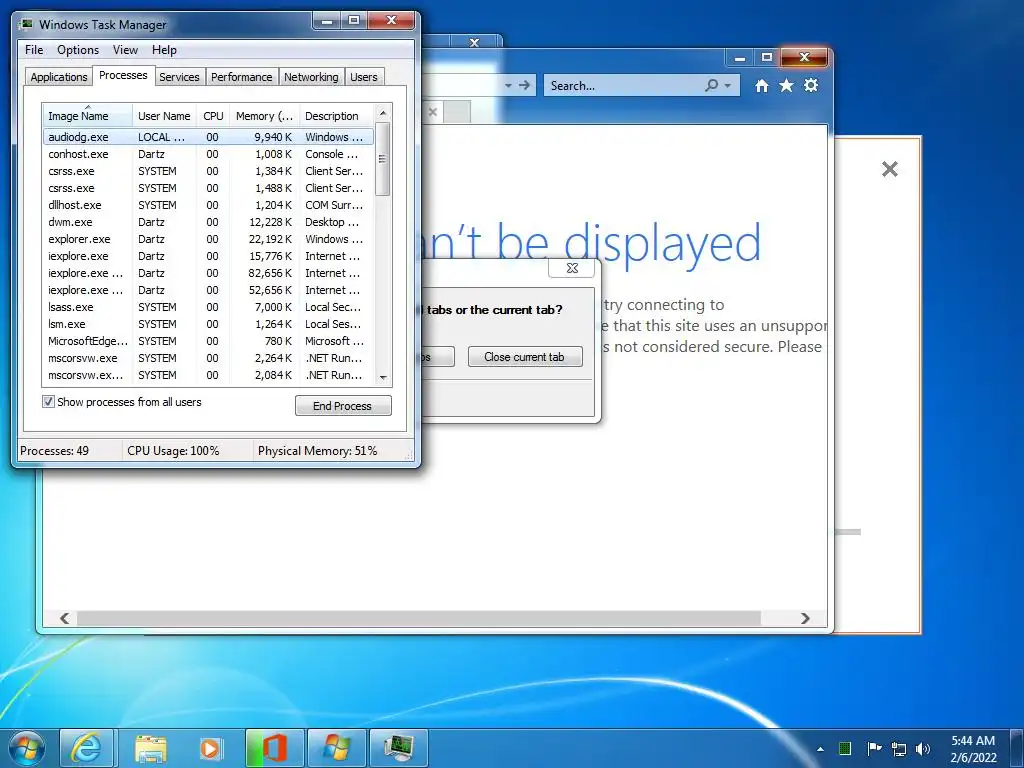
Task: Open Microsoft Office from the taskbar
Action: [x=274, y=748]
